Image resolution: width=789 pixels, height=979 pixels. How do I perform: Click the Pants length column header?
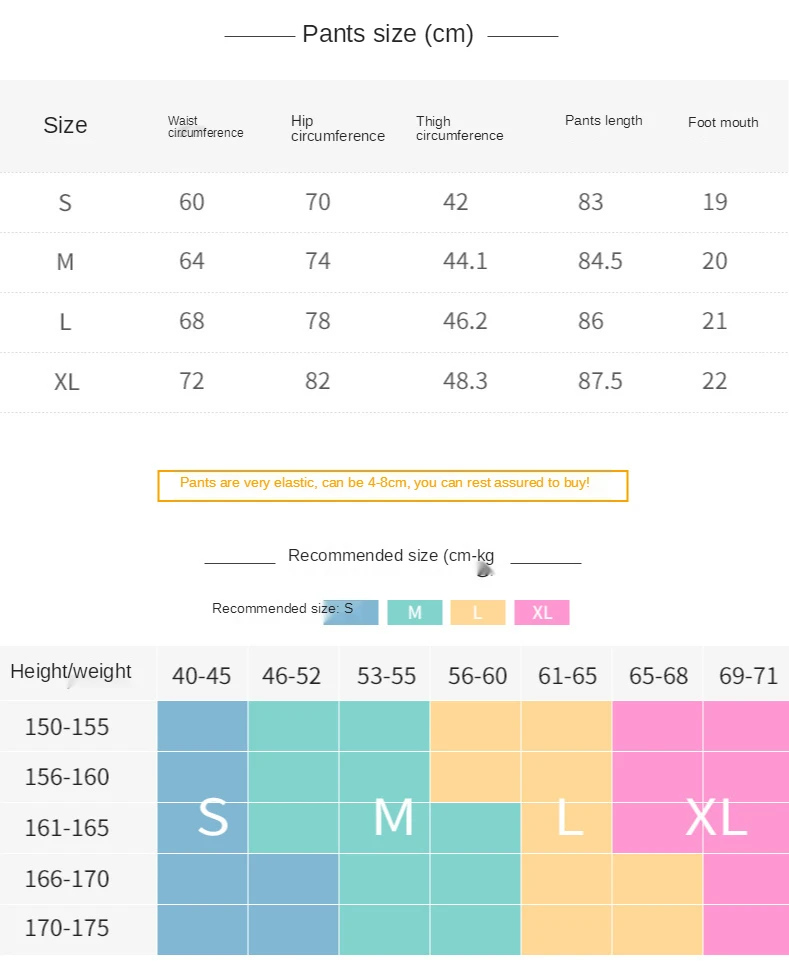[x=603, y=121]
